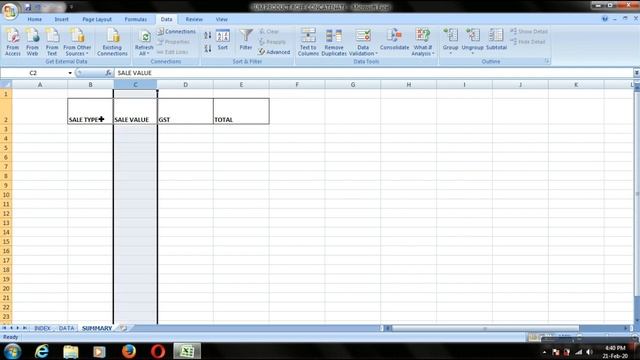Click the From Access import icon

click(x=13, y=42)
